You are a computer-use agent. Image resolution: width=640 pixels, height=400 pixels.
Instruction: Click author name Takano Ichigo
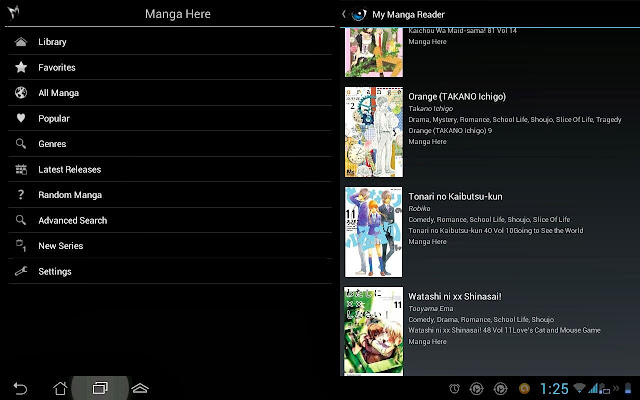[x=431, y=109]
